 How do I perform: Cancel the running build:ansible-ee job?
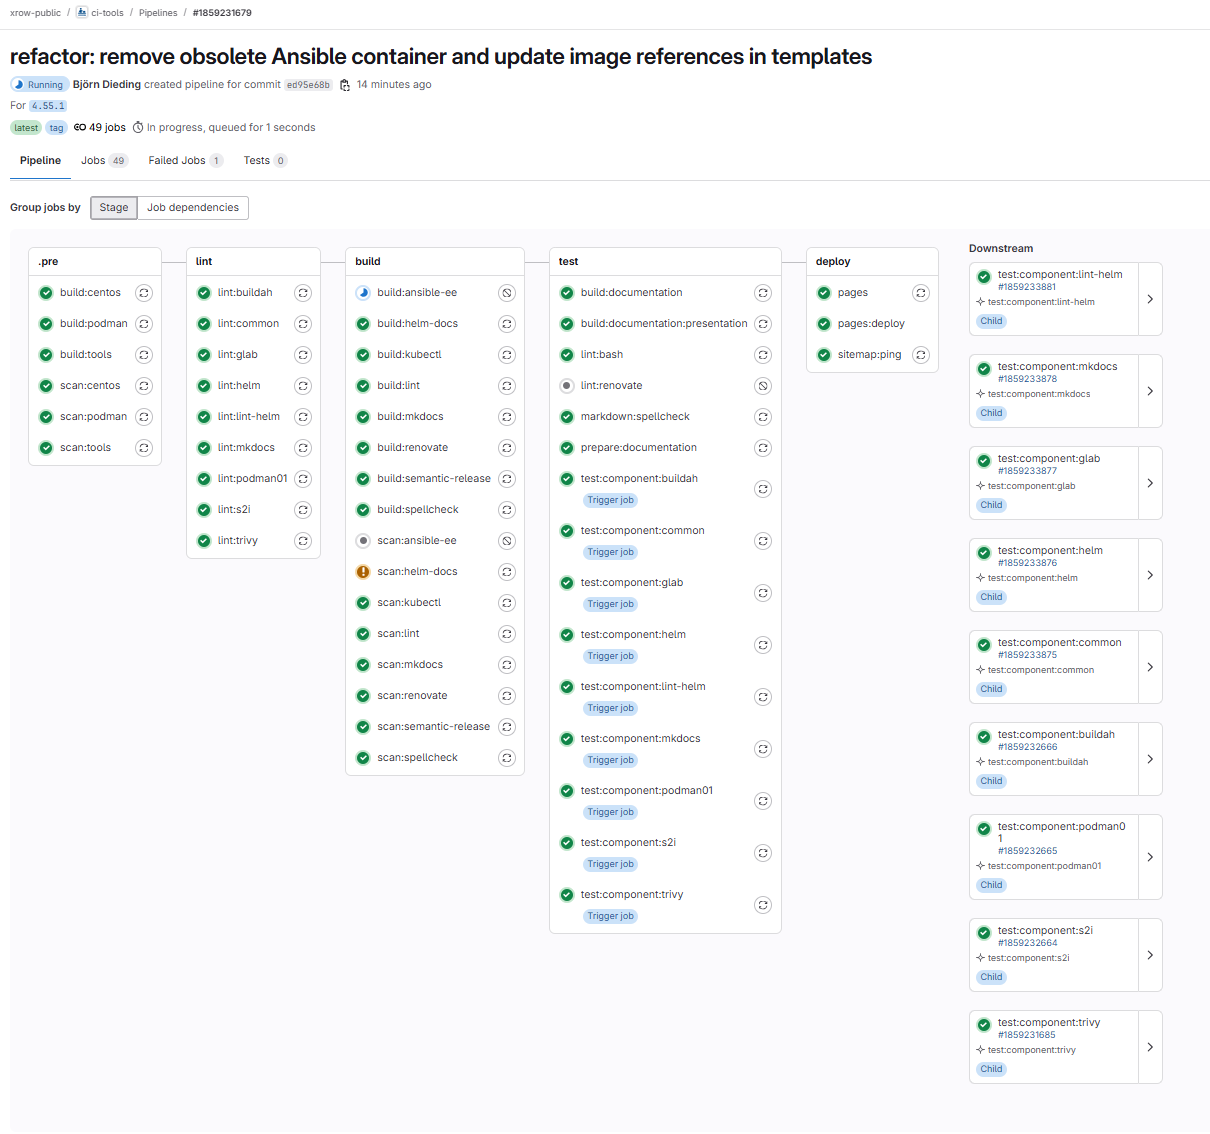pos(507,293)
